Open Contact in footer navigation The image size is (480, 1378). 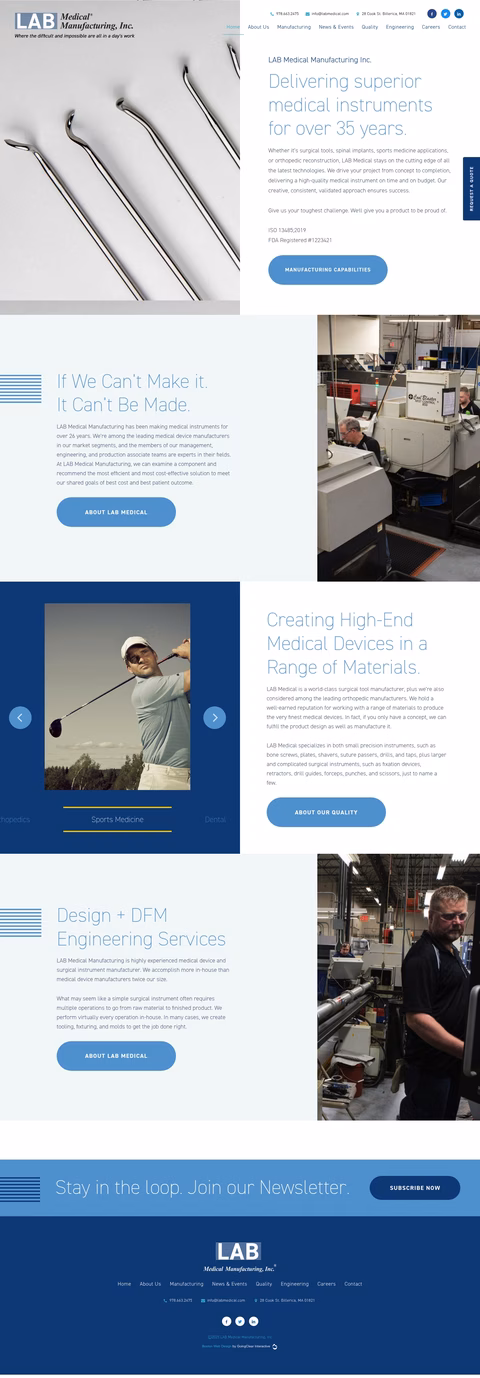coord(353,1284)
